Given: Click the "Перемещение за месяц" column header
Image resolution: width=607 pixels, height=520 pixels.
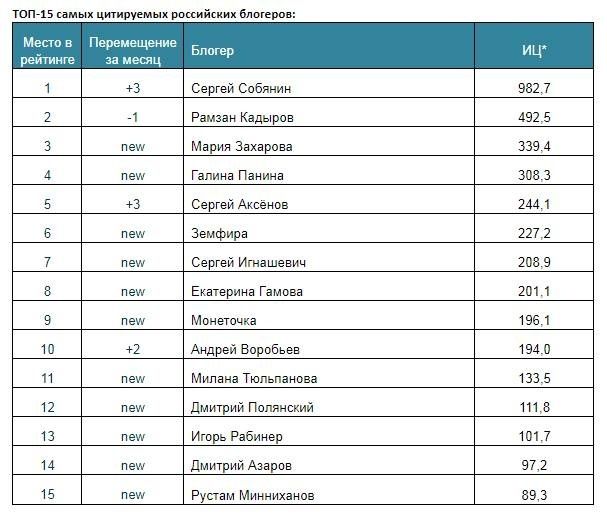Looking at the screenshot, I should click(132, 50).
